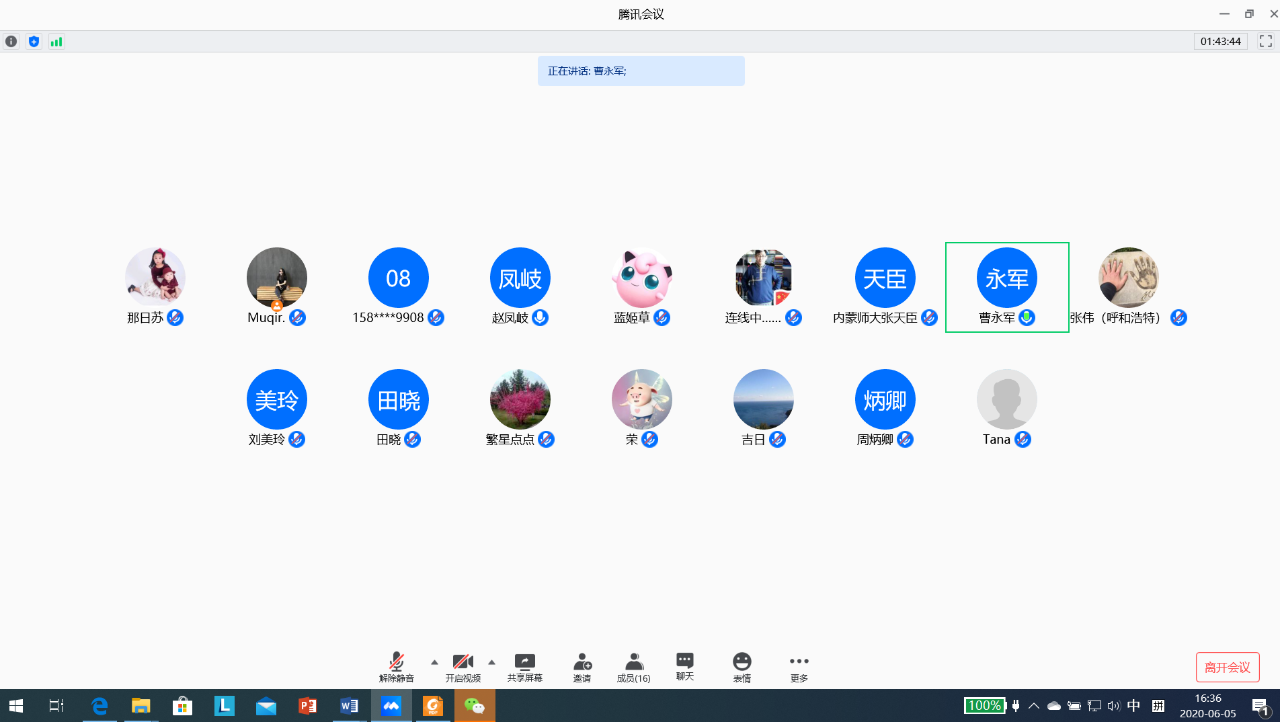
Task: Open Word from the Windows taskbar
Action: coord(349,706)
